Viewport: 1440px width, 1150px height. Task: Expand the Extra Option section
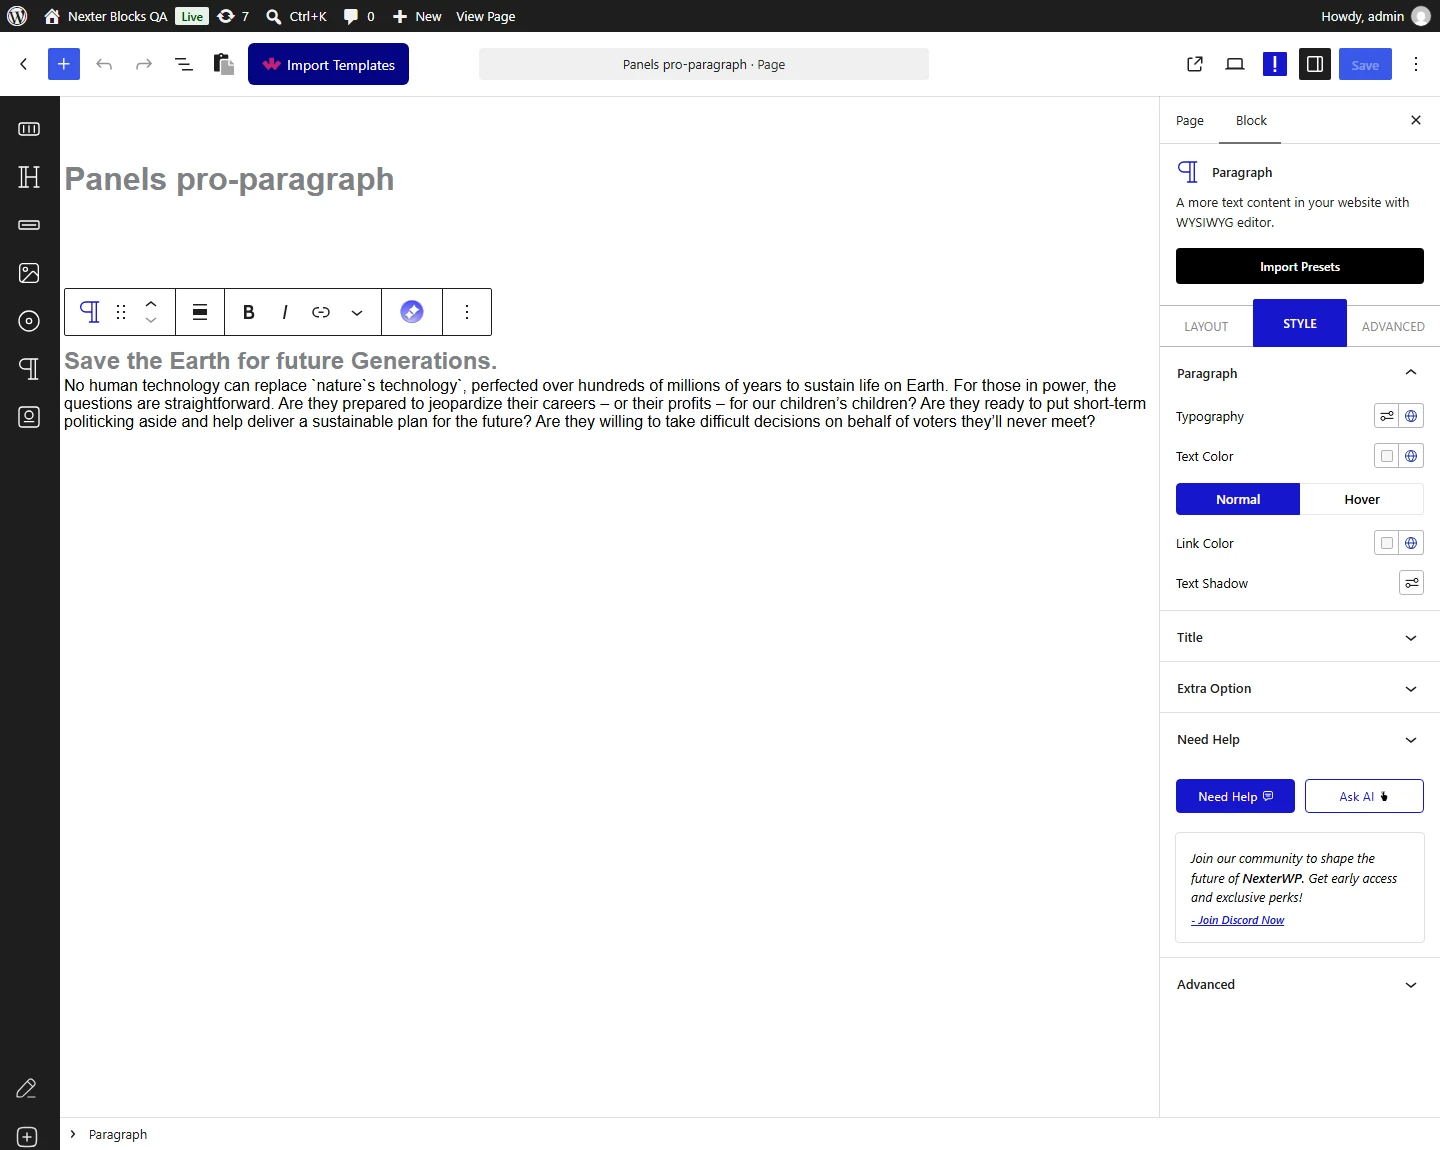1411,689
